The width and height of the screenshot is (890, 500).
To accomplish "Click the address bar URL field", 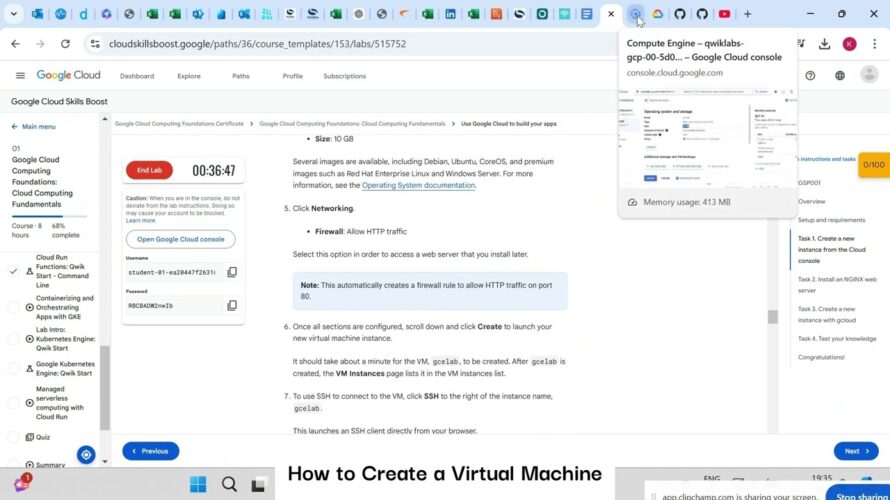I will (352, 44).
